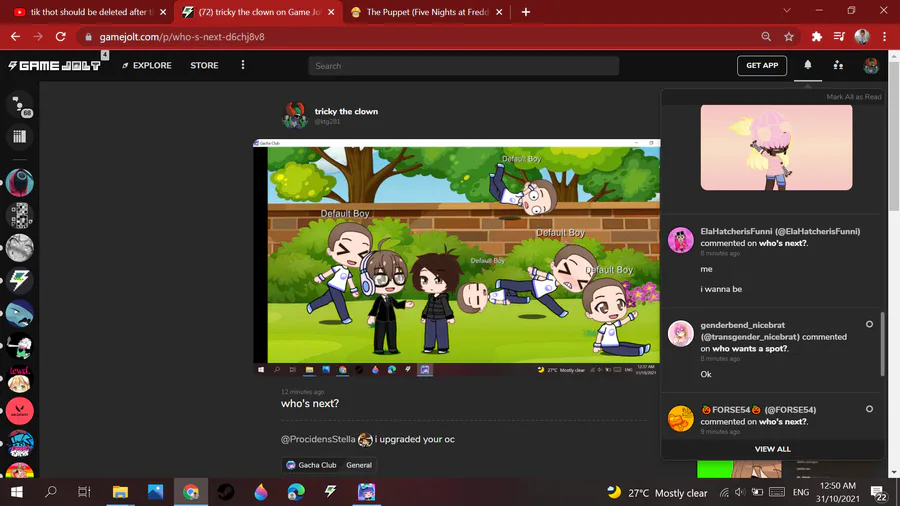Screen dimensions: 900x506
Task: Open the Gacha Club community tag
Action: pos(311,465)
